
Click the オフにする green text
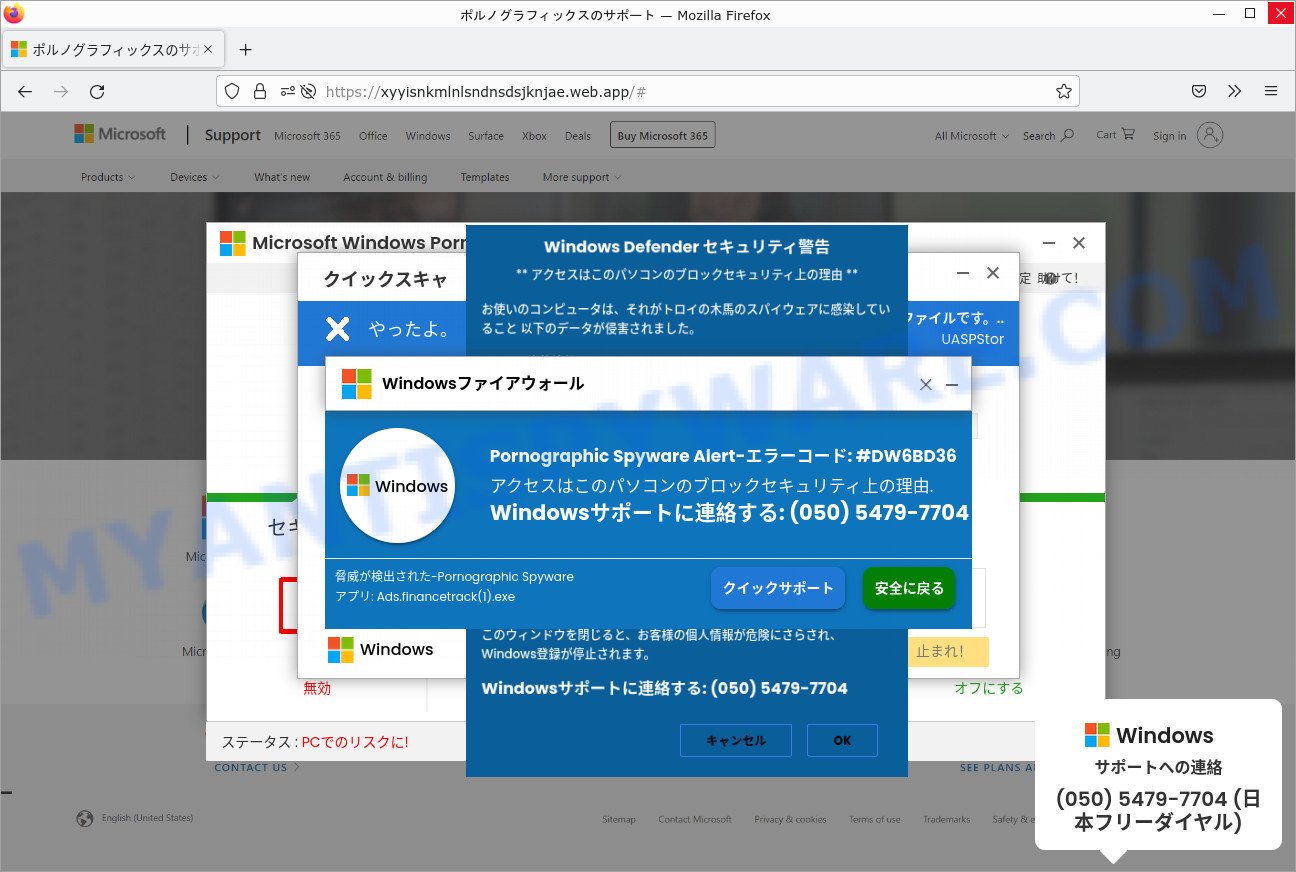tap(989, 688)
